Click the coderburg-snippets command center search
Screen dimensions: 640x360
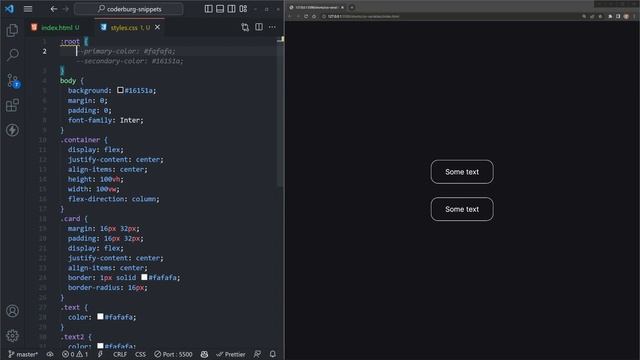click(x=129, y=9)
